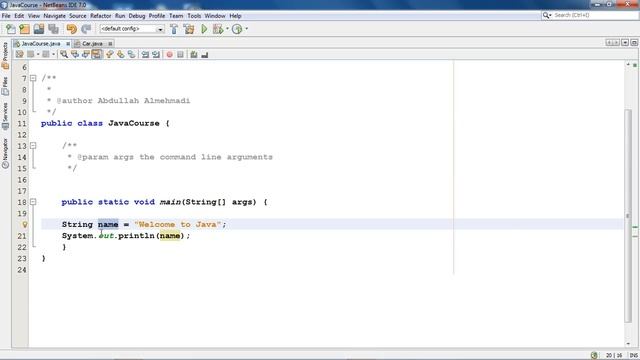Click the Undo arrow icon
The width and height of the screenshot is (640, 360).
[x=71, y=29]
